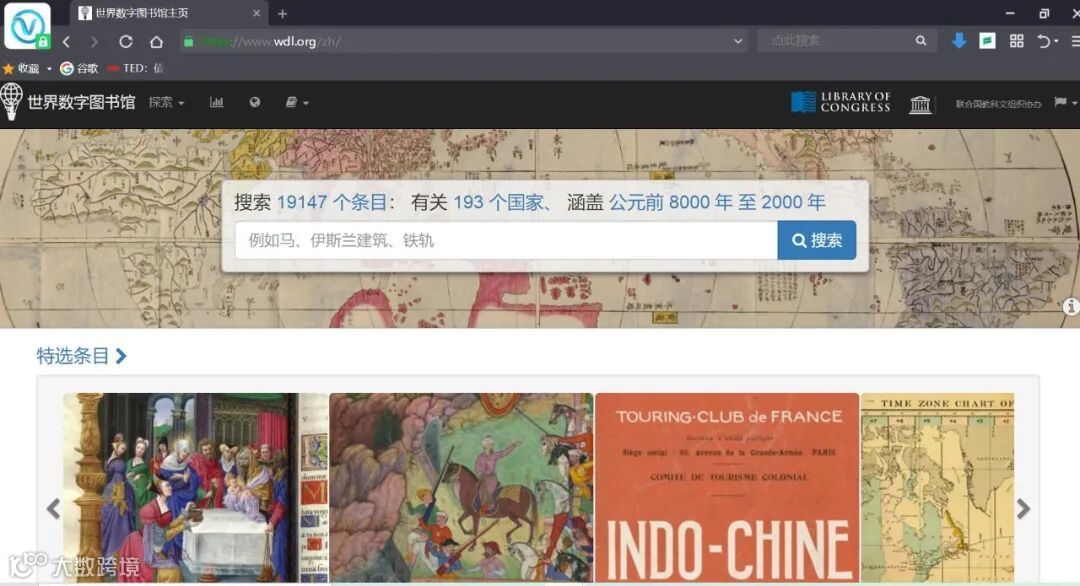Go back with the browser back arrow
The width and height of the screenshot is (1080, 586).
[x=66, y=42]
